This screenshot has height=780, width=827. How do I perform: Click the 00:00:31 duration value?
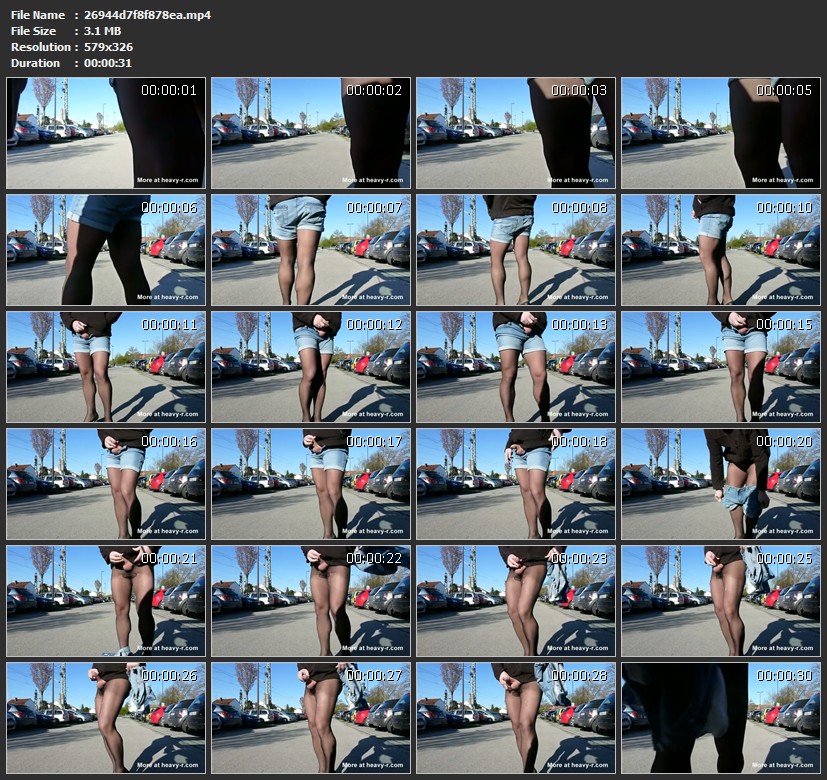click(109, 63)
